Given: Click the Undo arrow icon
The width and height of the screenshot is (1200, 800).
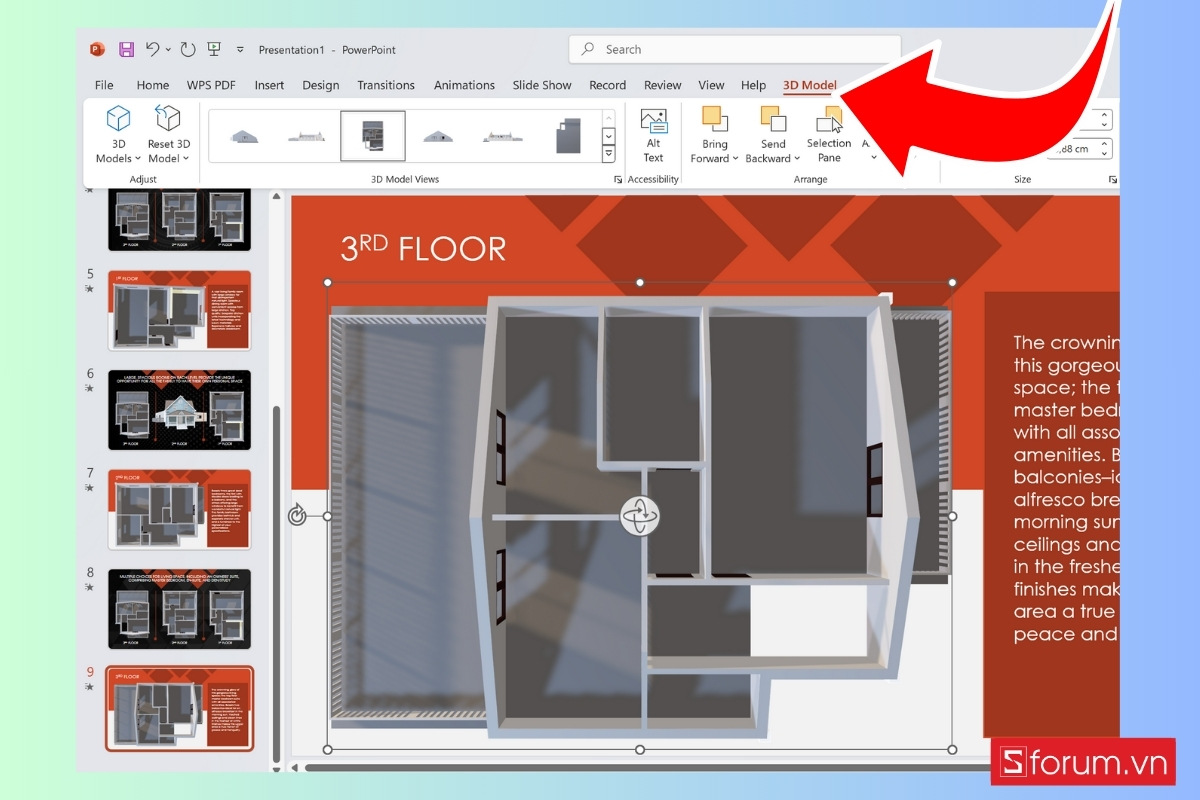Looking at the screenshot, I should (153, 49).
